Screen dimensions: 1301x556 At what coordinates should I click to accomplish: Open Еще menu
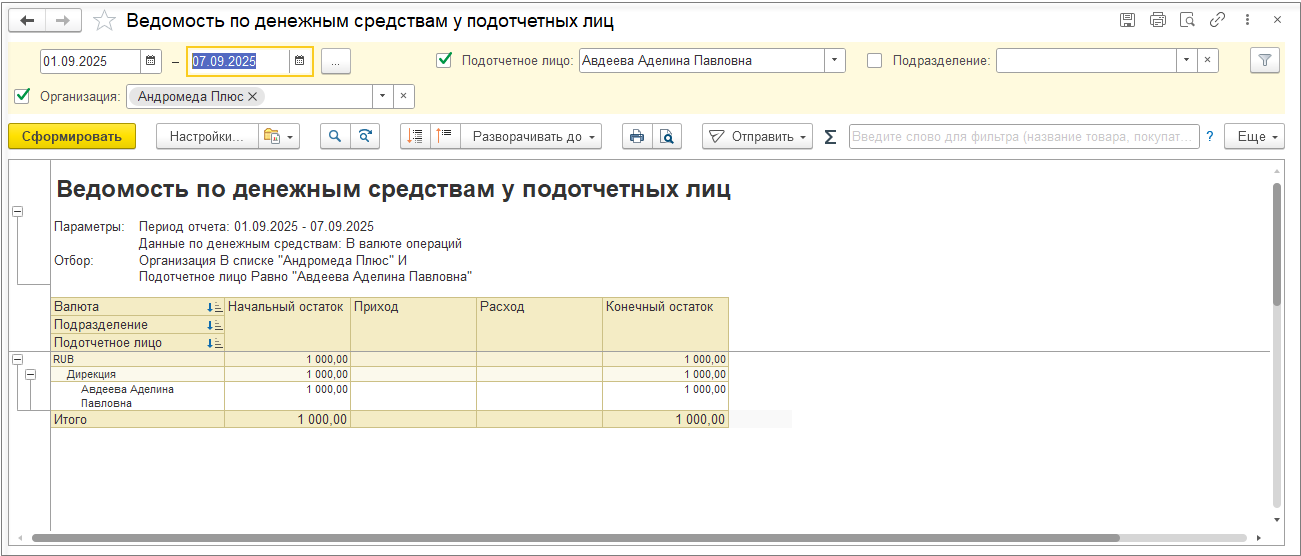(1254, 137)
